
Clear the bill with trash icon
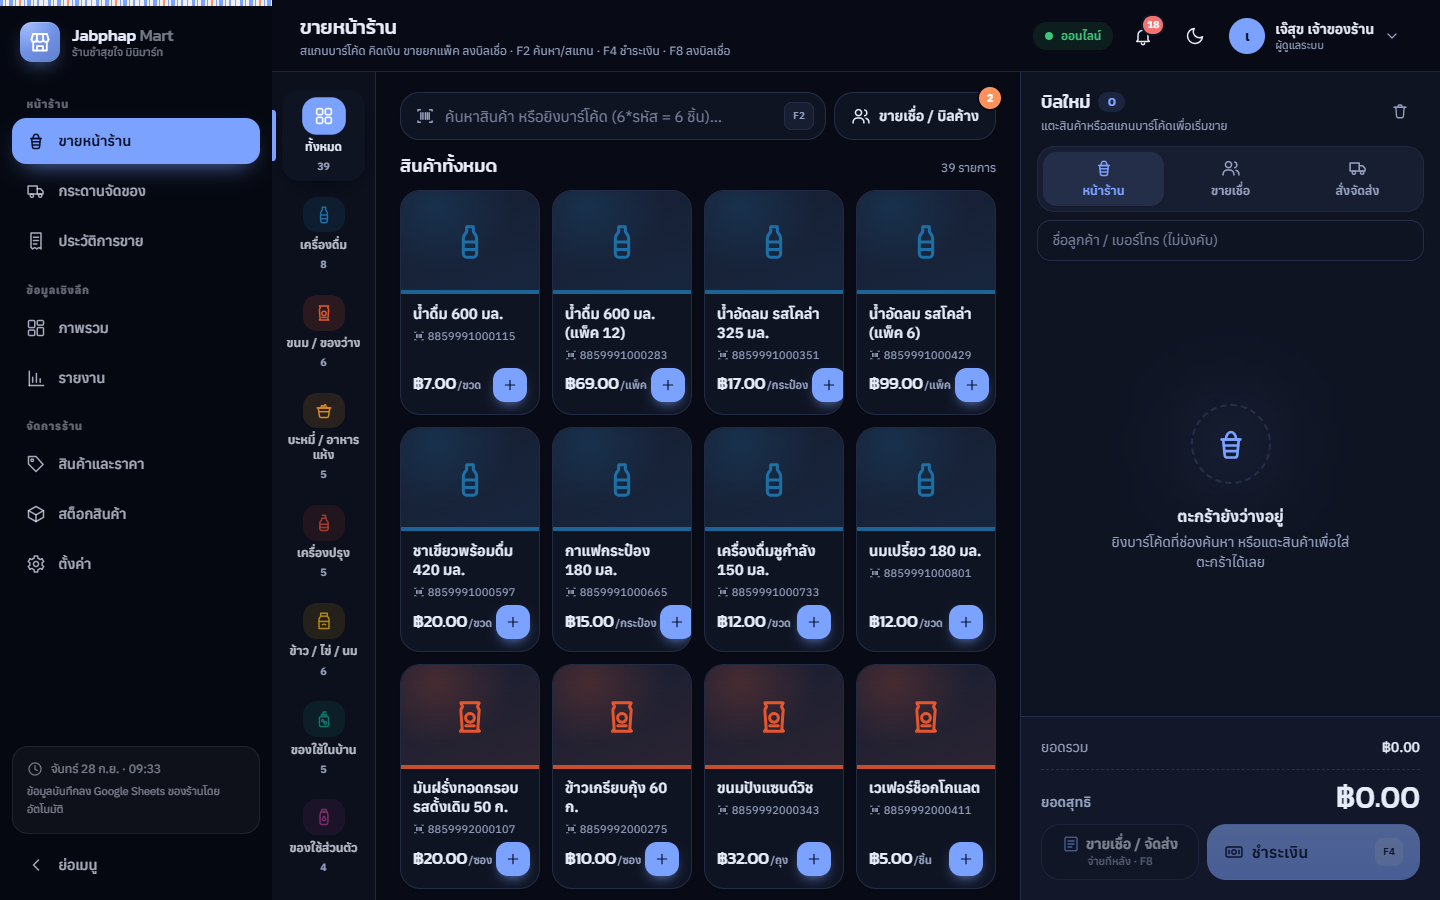1400,112
